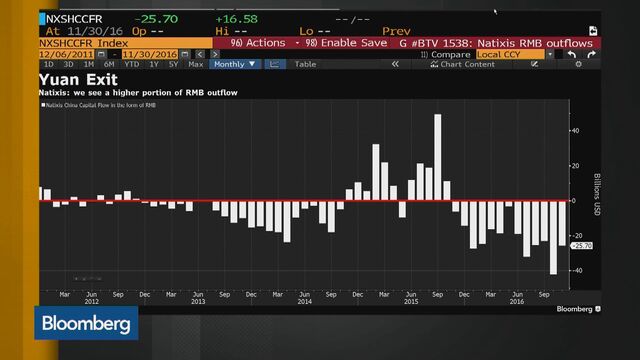This screenshot has height=360, width=640.
Task: Open chart settings gear
Action: 578,64
